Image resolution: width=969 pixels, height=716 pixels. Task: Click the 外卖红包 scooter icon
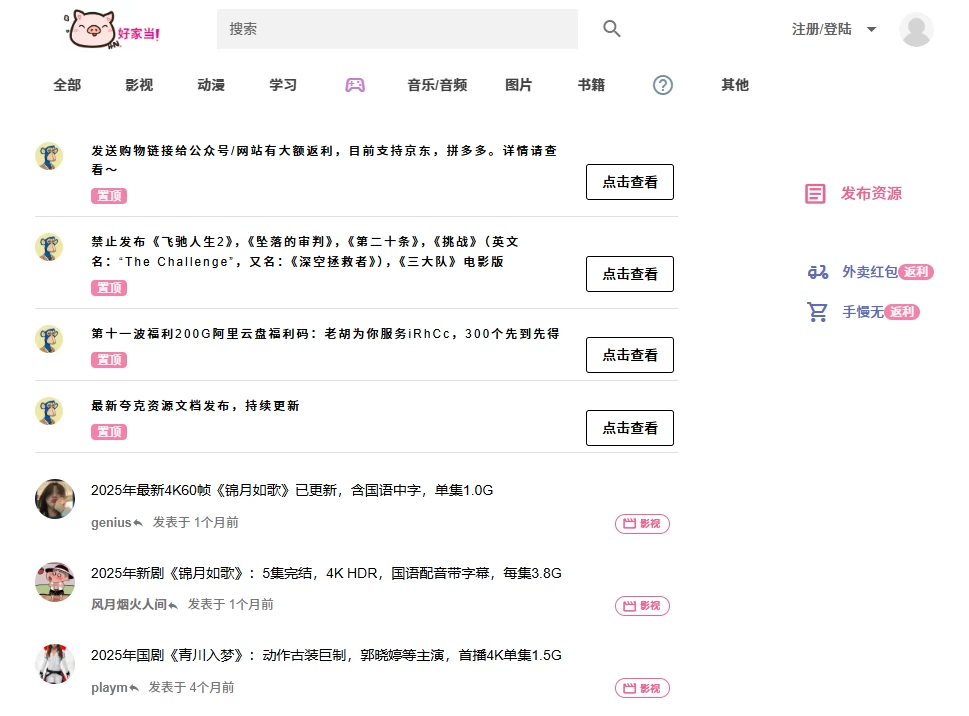[x=818, y=272]
